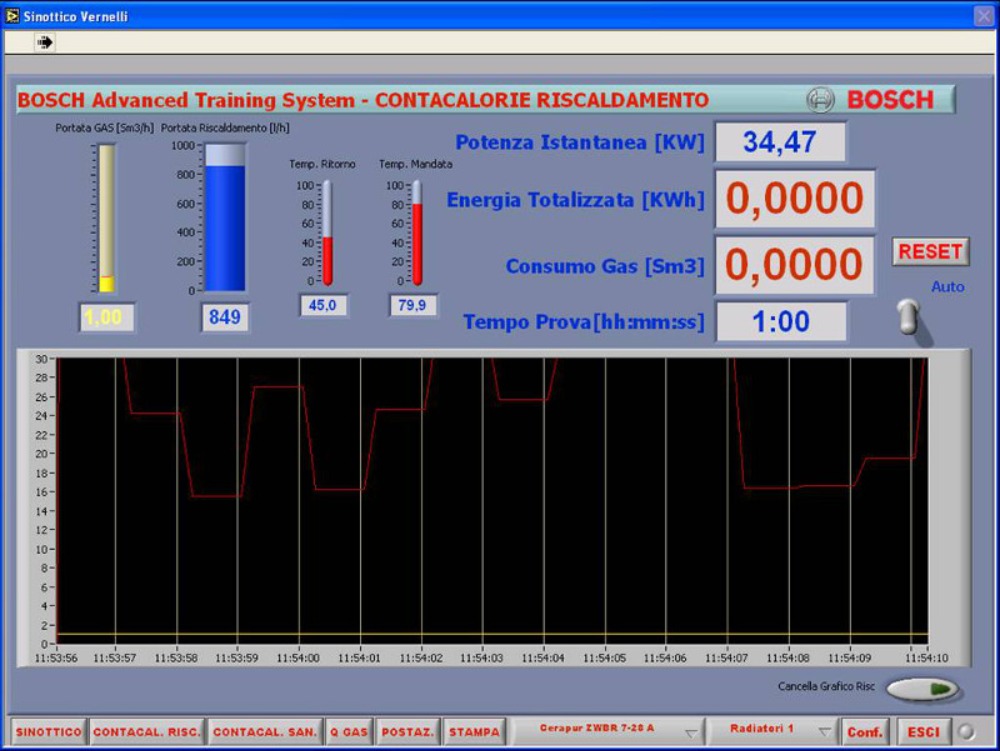Click the 11:54:10 time axis label
Image resolution: width=1000 pixels, height=751 pixels.
pyautogui.click(x=927, y=658)
